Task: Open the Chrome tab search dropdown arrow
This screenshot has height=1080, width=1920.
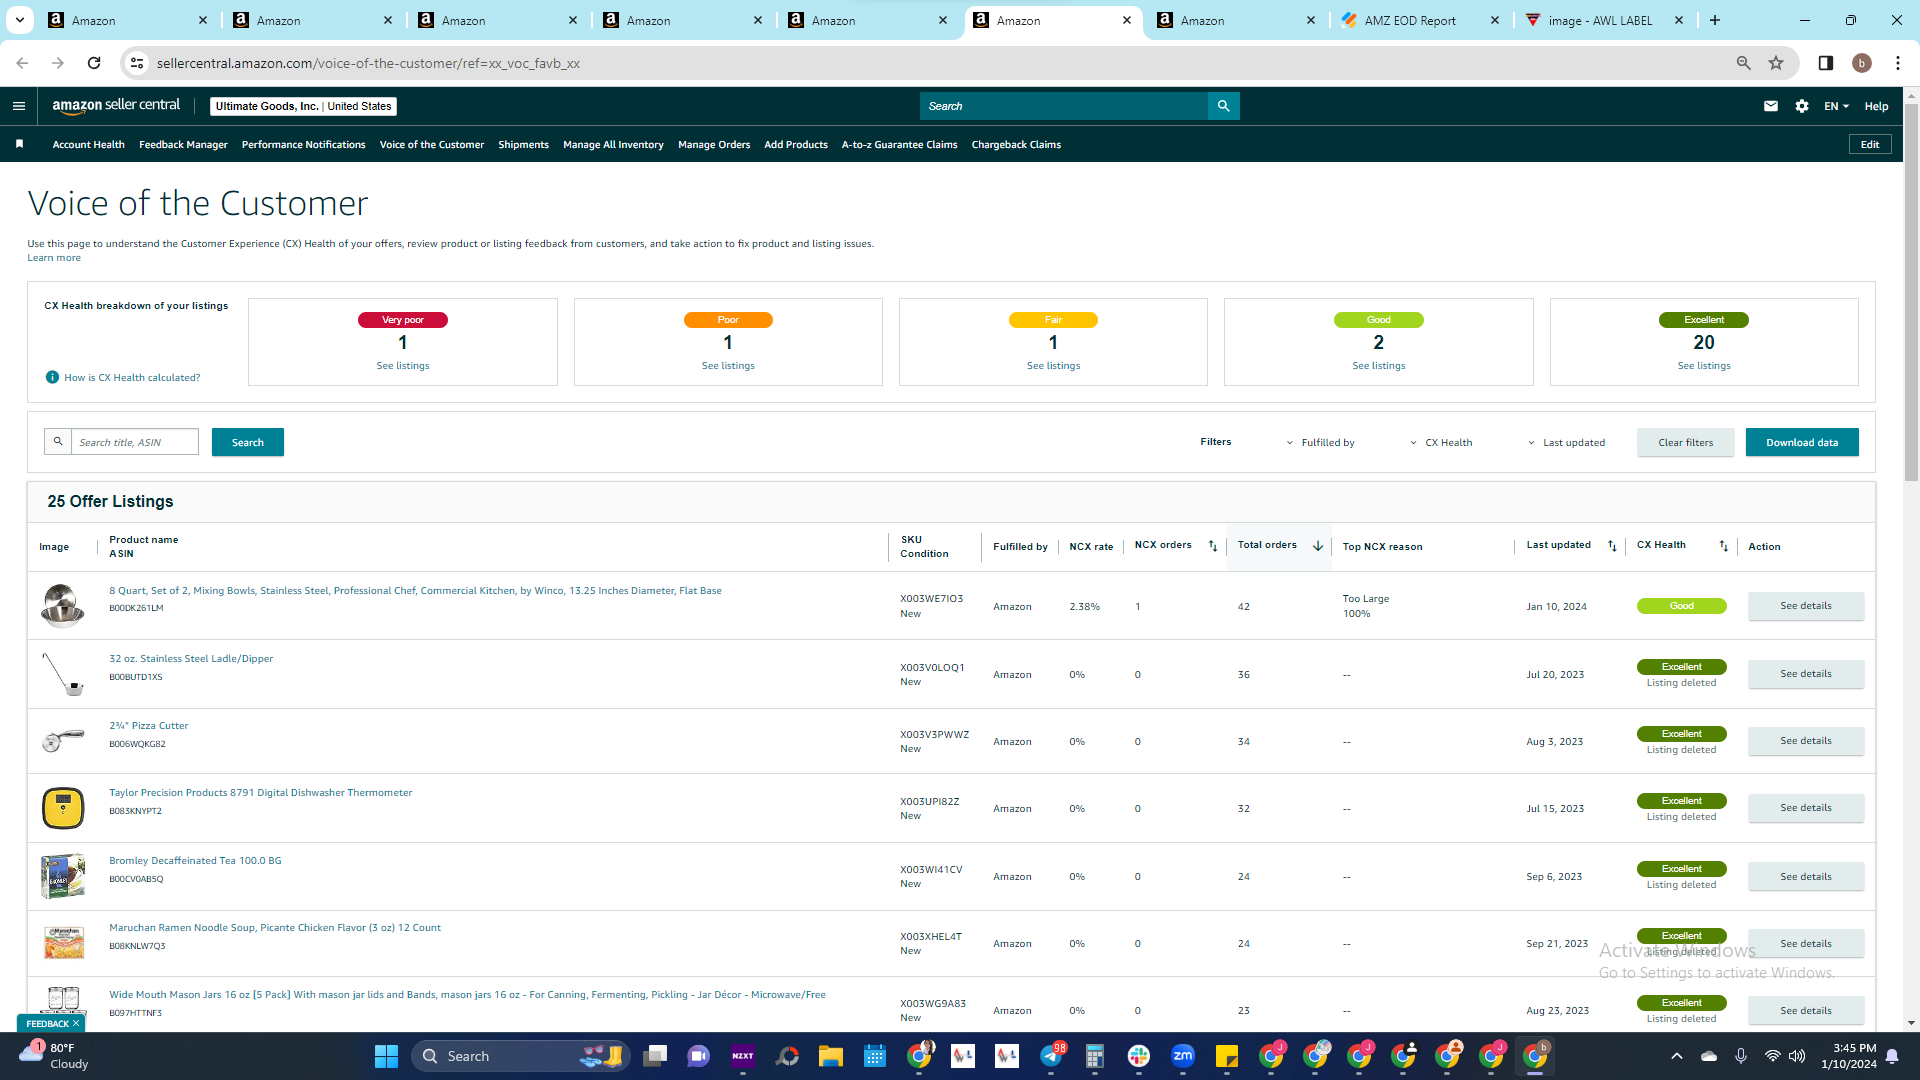Action: pyautogui.click(x=20, y=20)
